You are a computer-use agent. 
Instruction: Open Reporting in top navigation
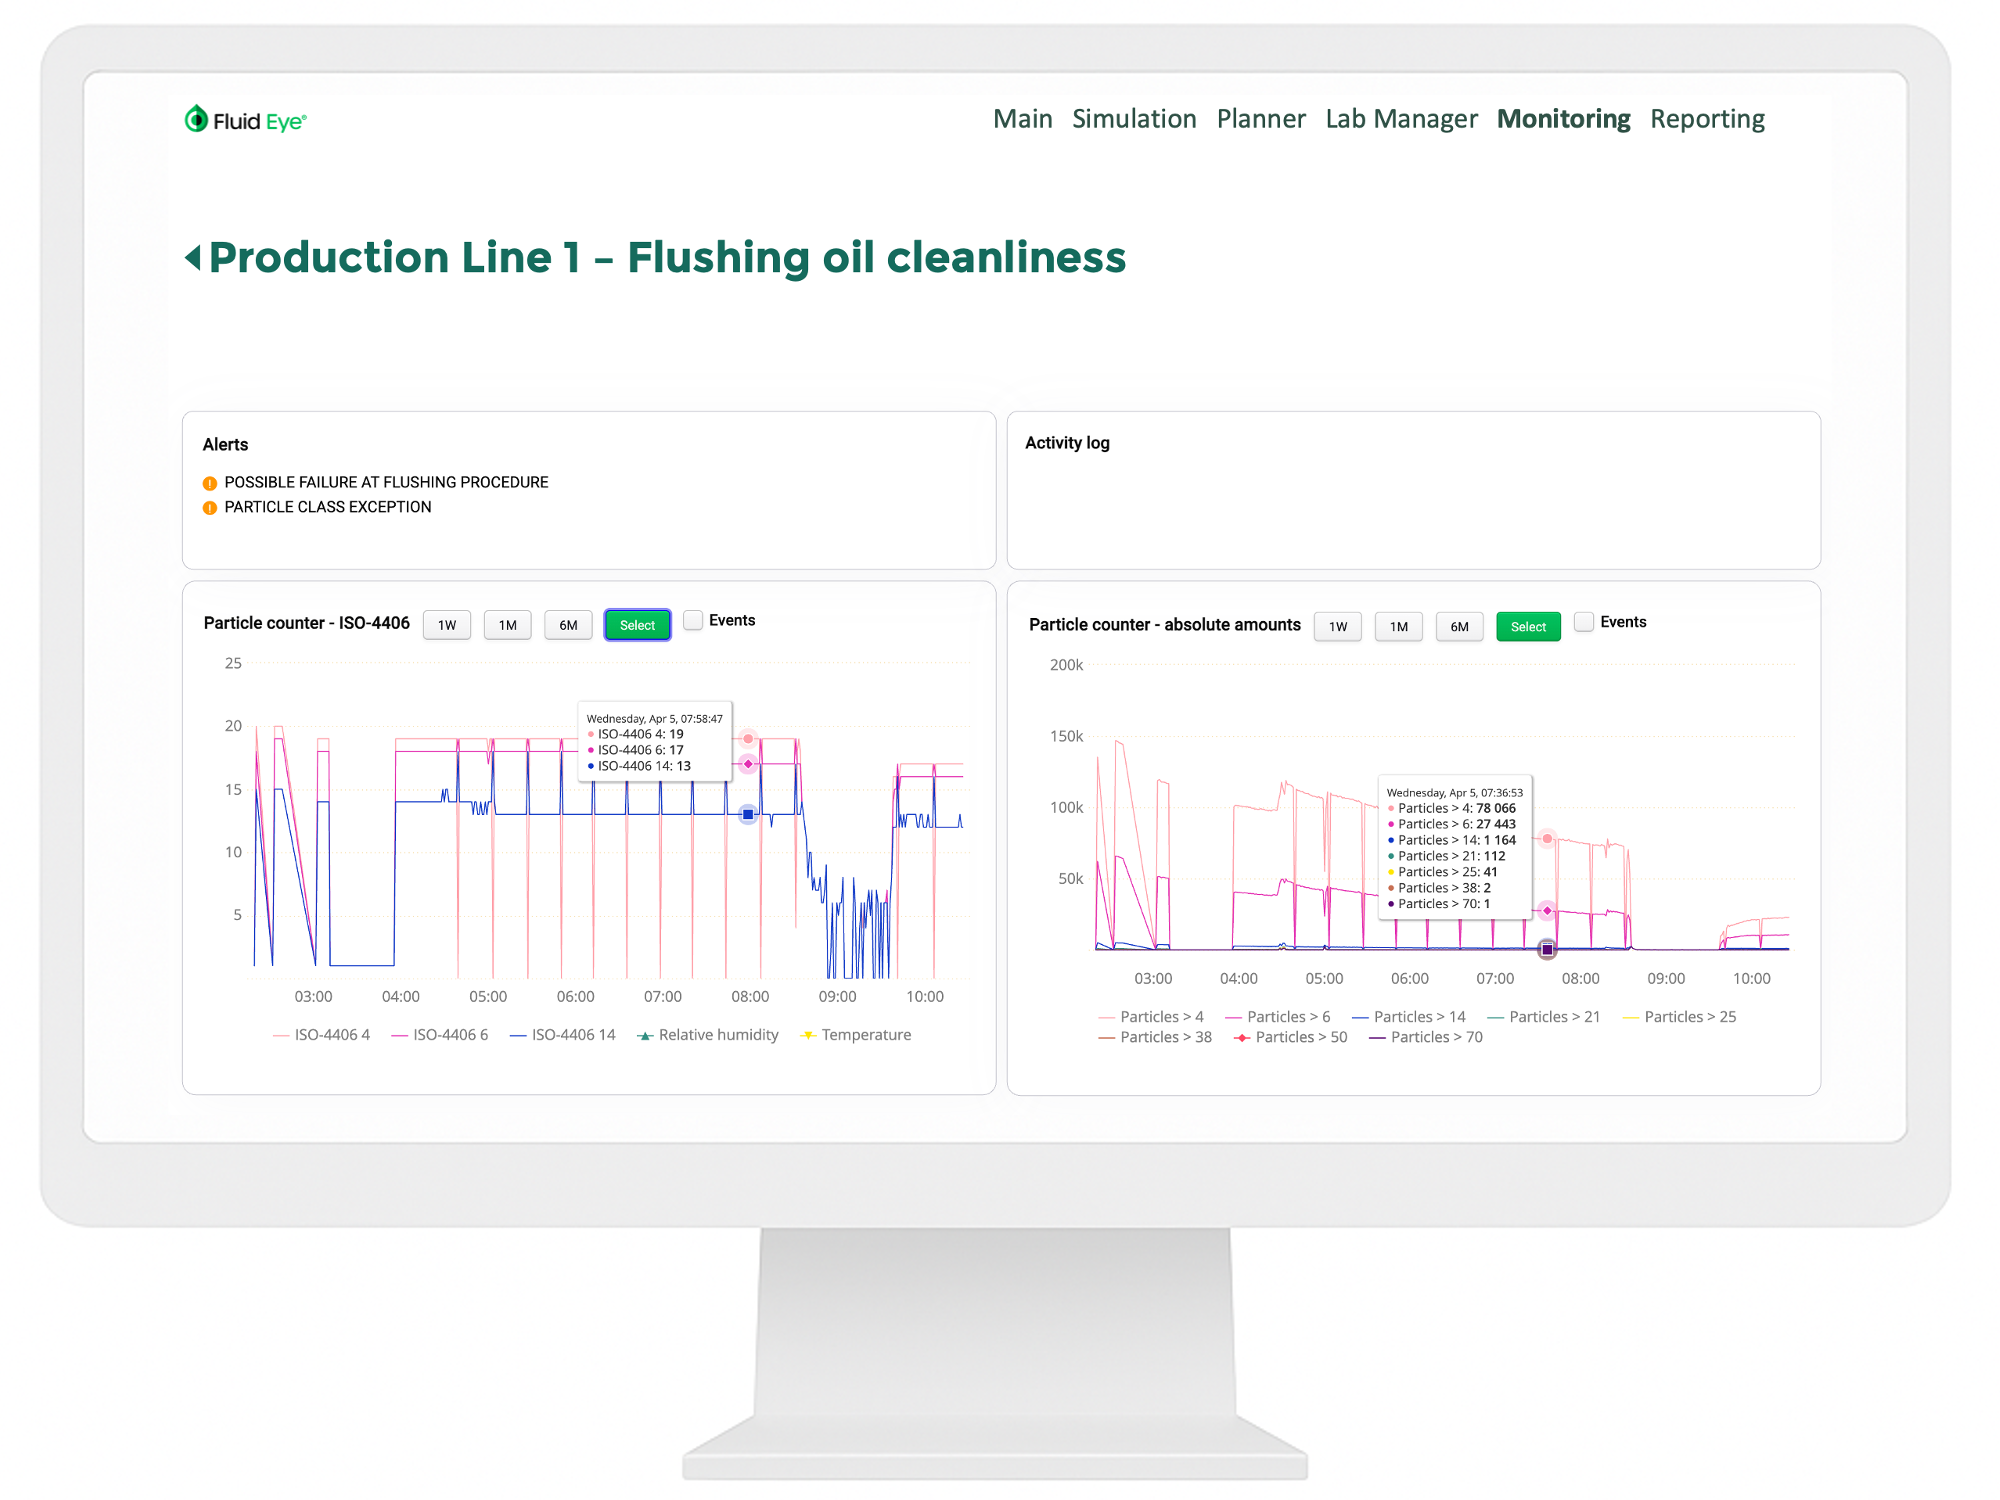(1707, 119)
